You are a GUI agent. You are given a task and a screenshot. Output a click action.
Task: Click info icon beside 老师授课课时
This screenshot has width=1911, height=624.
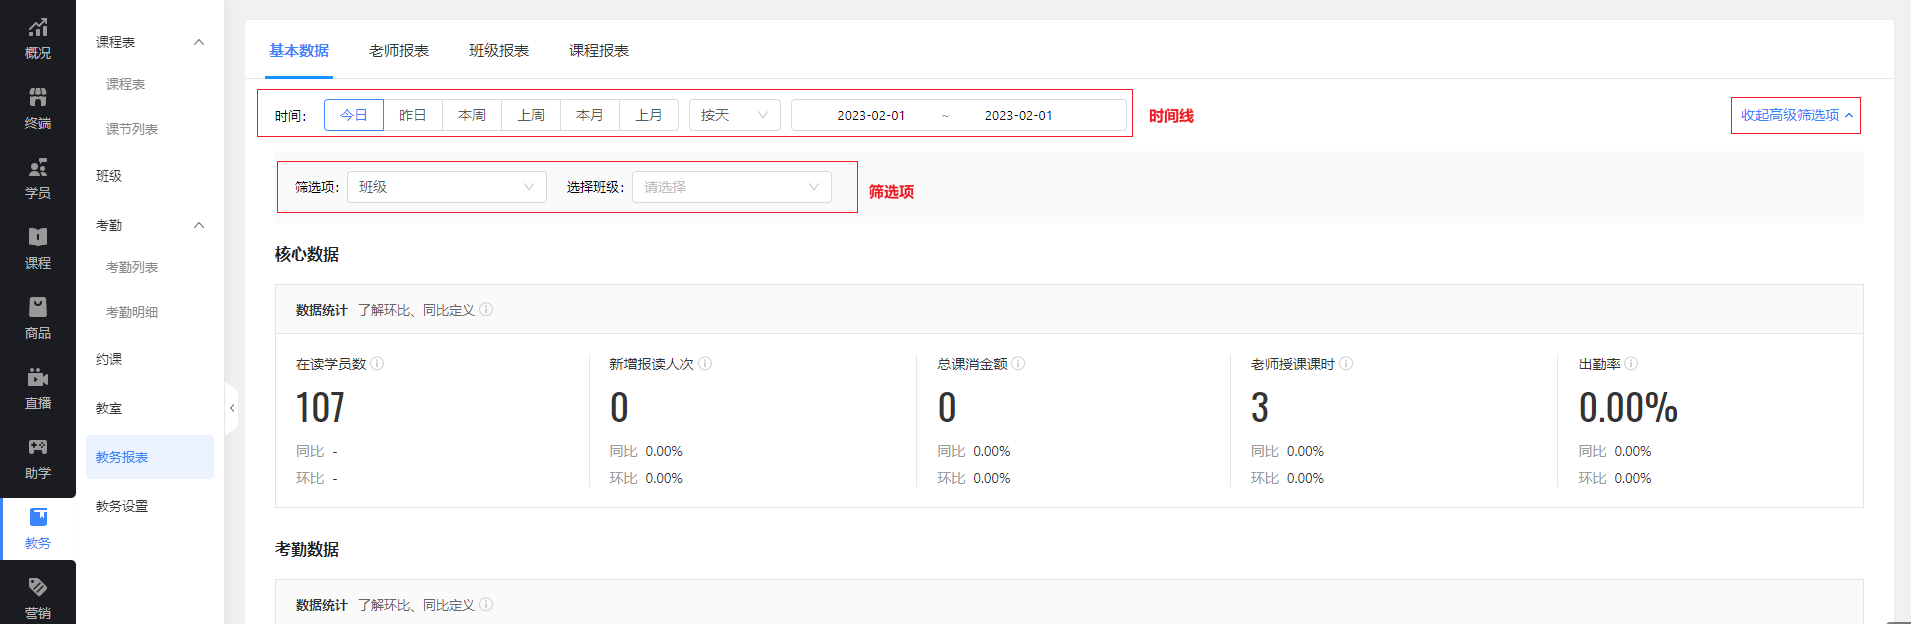(x=1346, y=364)
